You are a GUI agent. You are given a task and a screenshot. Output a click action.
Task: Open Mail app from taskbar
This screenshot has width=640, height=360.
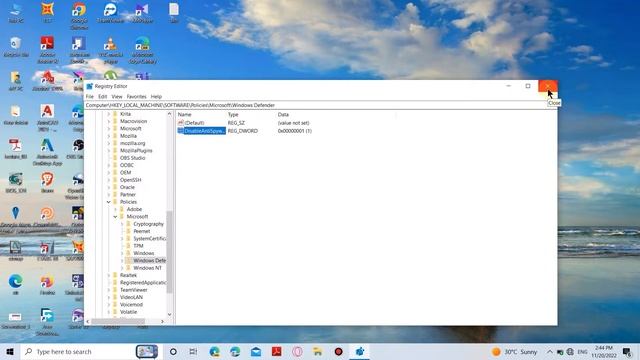click(x=256, y=351)
